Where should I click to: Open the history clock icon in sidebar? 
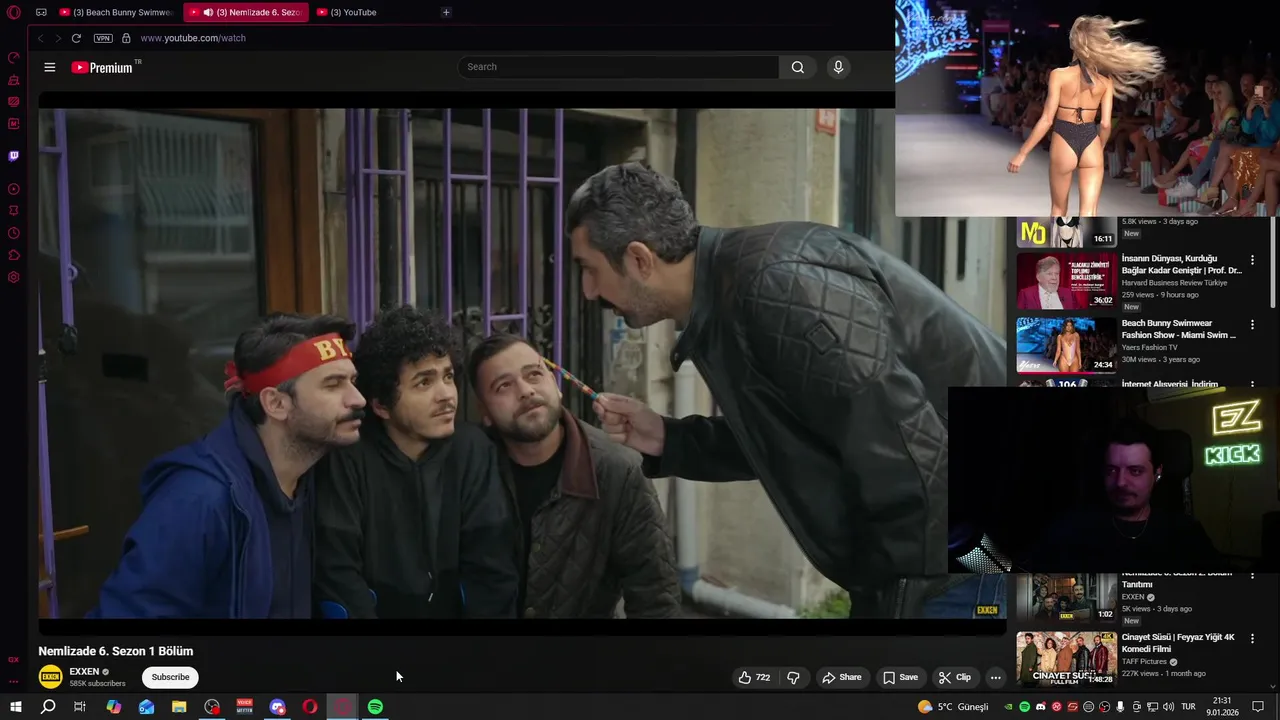14,233
